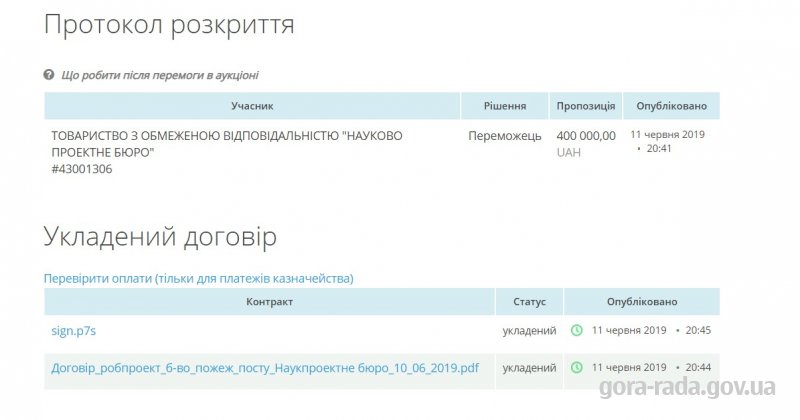Click participant name 'НАУКОВО ПРОЕКТНЕ БЮРО'
The image size is (800, 420).
tap(227, 144)
